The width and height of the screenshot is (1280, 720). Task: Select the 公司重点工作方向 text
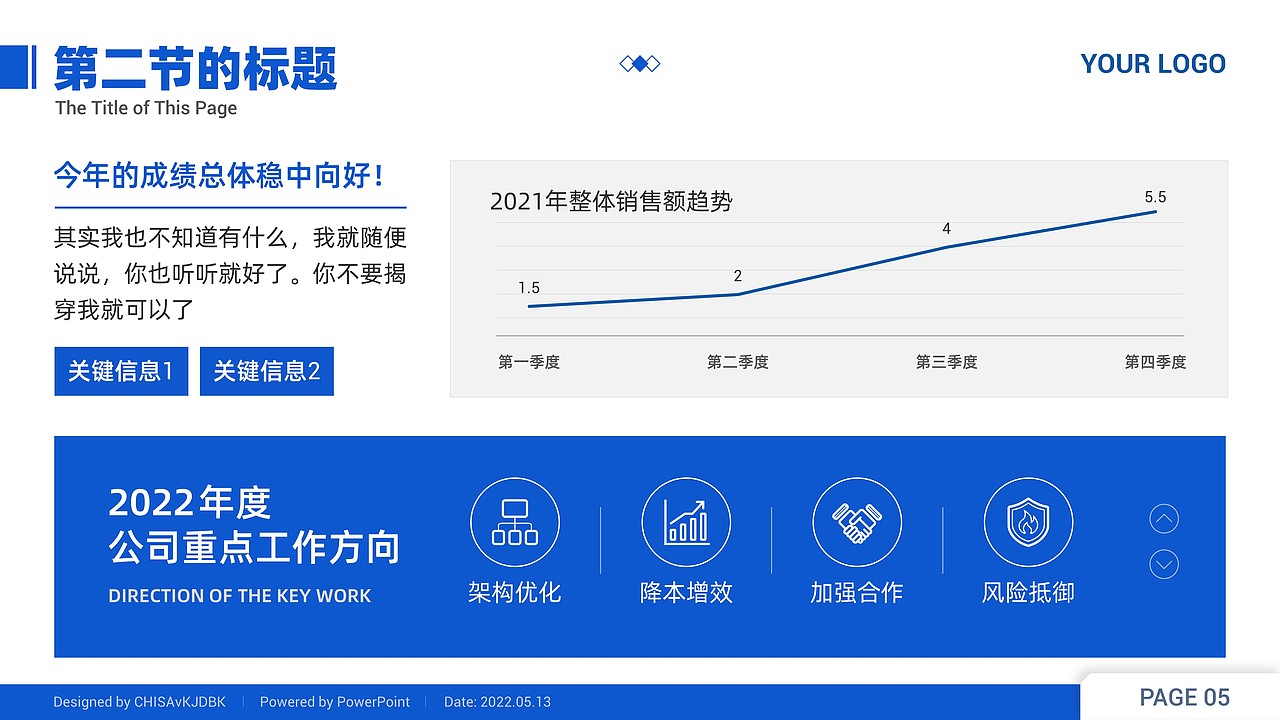coord(254,548)
